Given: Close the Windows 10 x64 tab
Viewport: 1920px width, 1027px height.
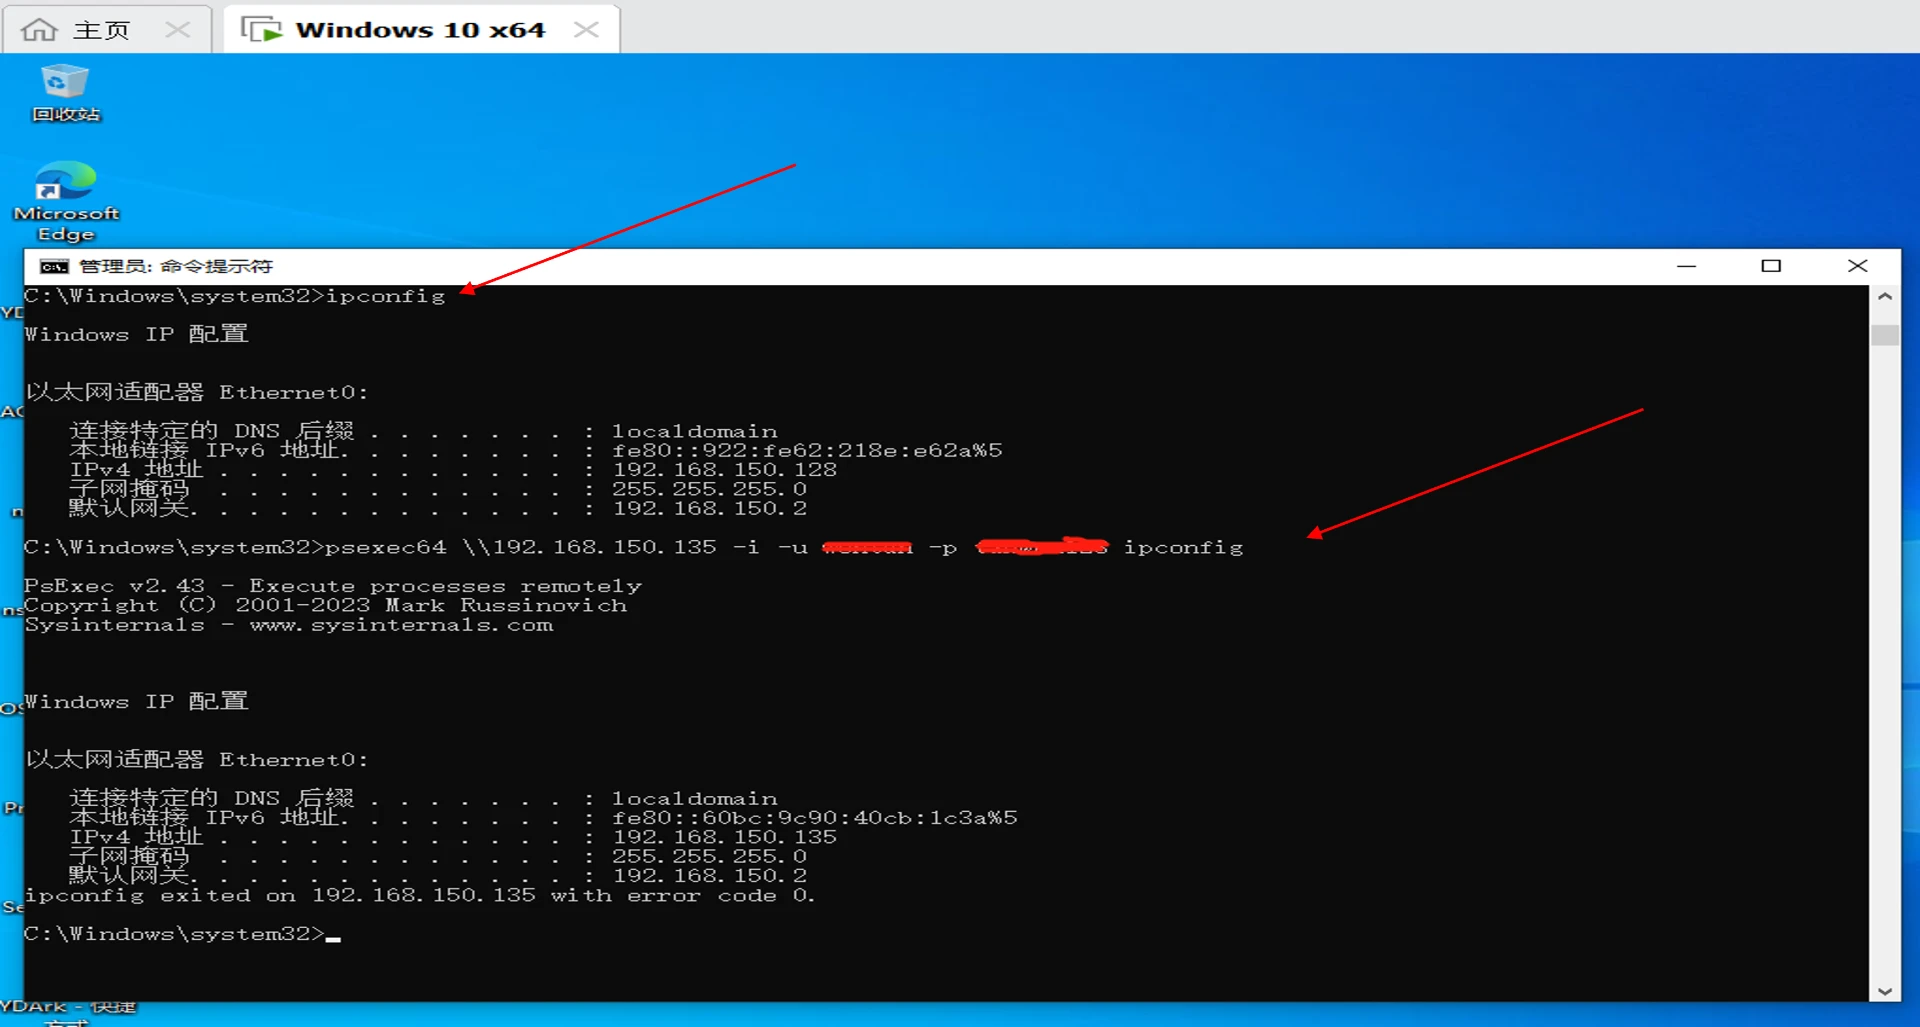Looking at the screenshot, I should [587, 29].
